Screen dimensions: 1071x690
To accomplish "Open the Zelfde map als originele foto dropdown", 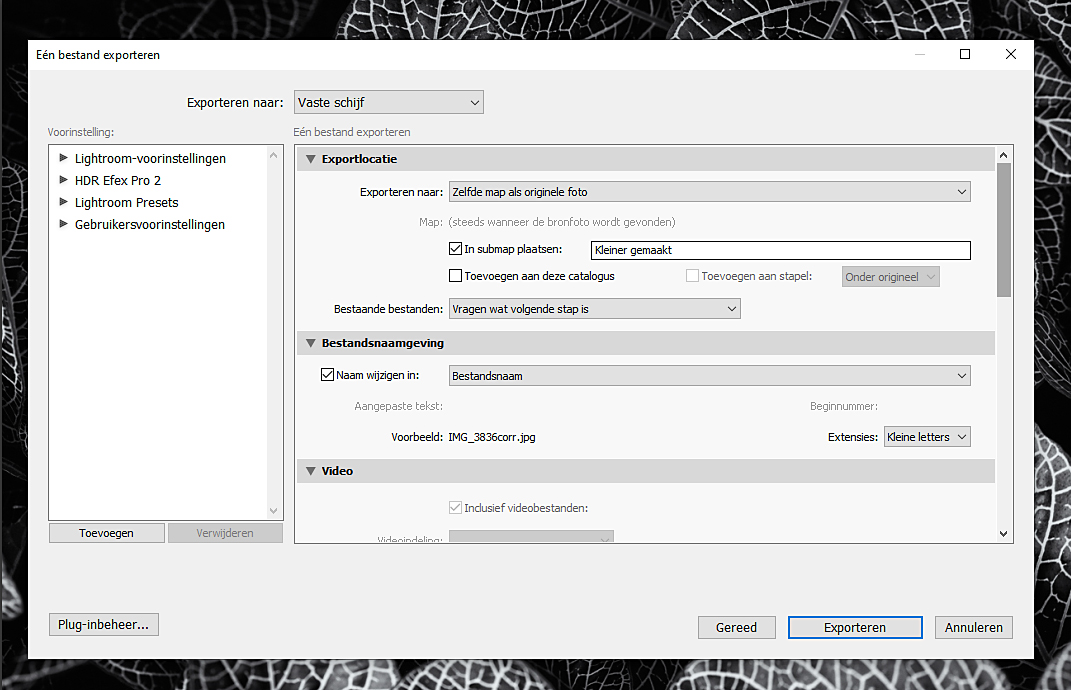I will click(x=709, y=192).
